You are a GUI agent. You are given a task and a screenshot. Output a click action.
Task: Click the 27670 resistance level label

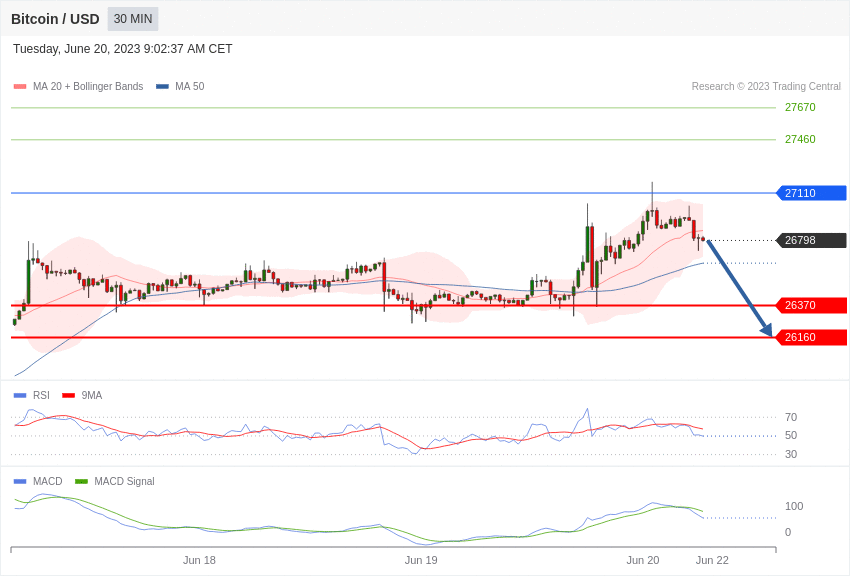800,107
